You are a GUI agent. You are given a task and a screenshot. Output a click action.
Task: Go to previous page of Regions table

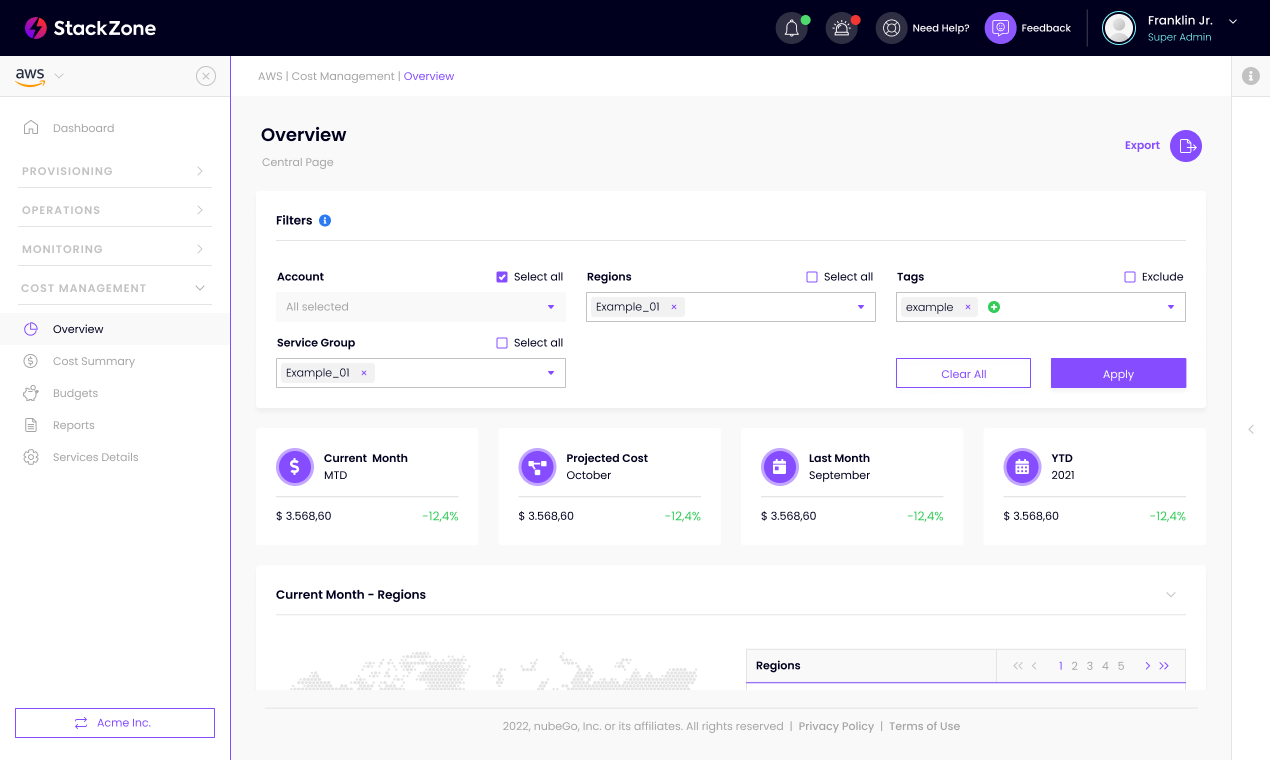click(1034, 666)
